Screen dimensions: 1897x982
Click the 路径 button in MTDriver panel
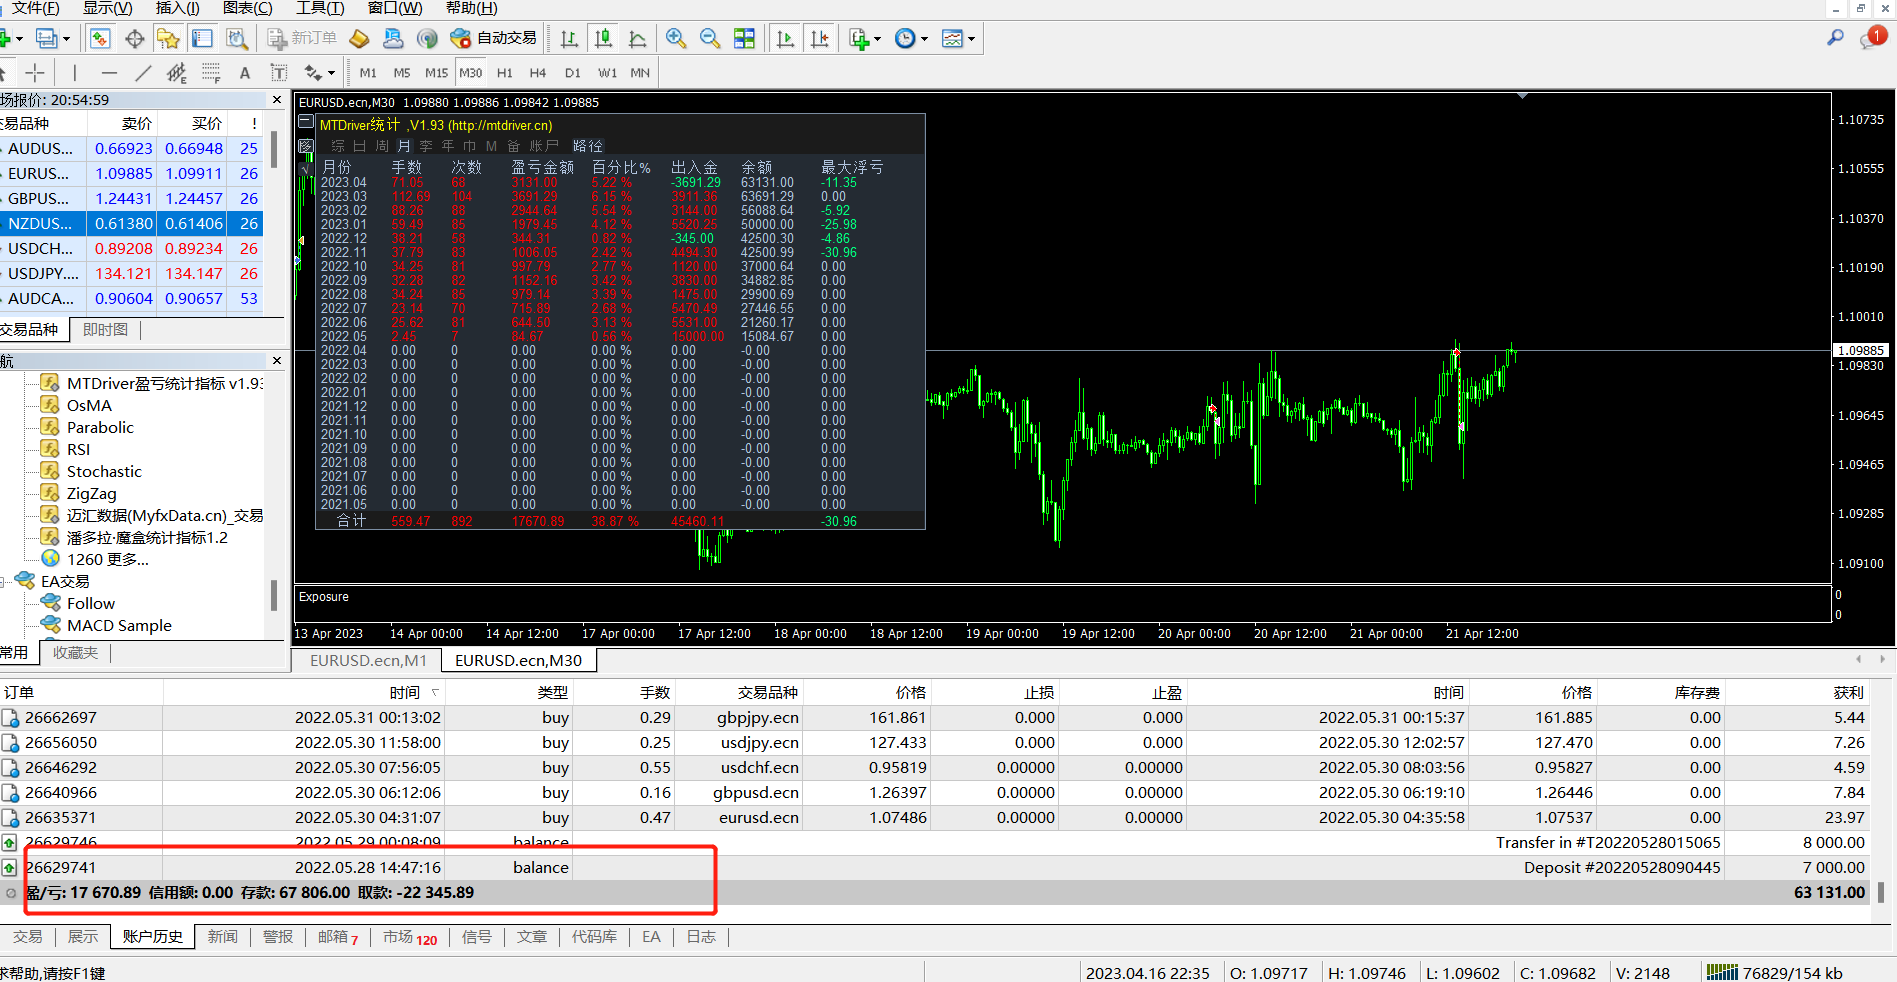click(588, 146)
